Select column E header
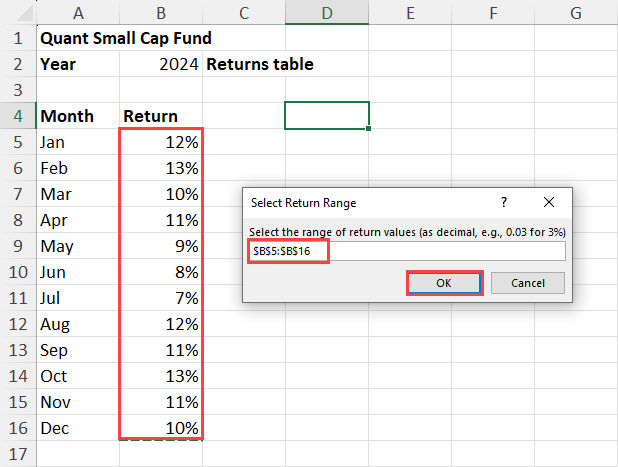 pyautogui.click(x=410, y=13)
